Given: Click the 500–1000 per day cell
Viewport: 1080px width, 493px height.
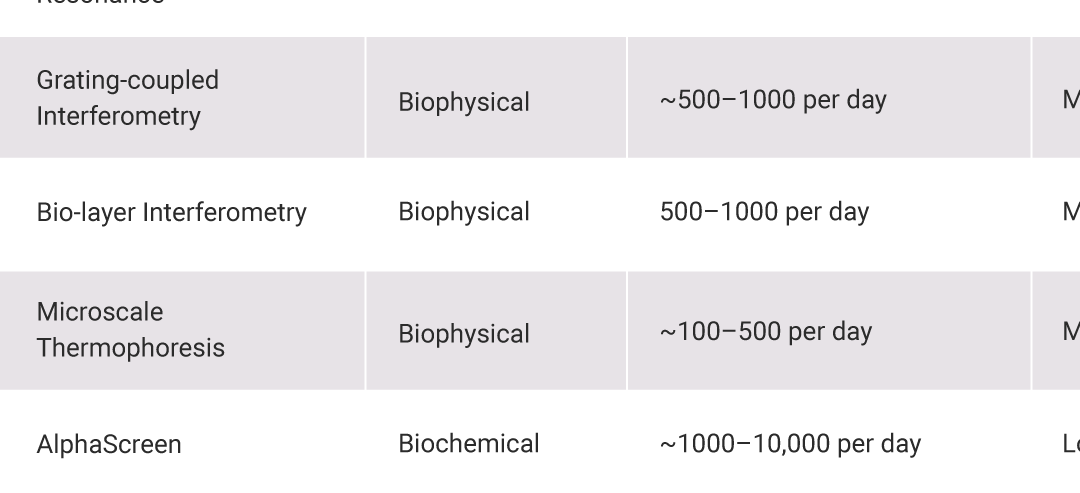Looking at the screenshot, I should tap(765, 211).
